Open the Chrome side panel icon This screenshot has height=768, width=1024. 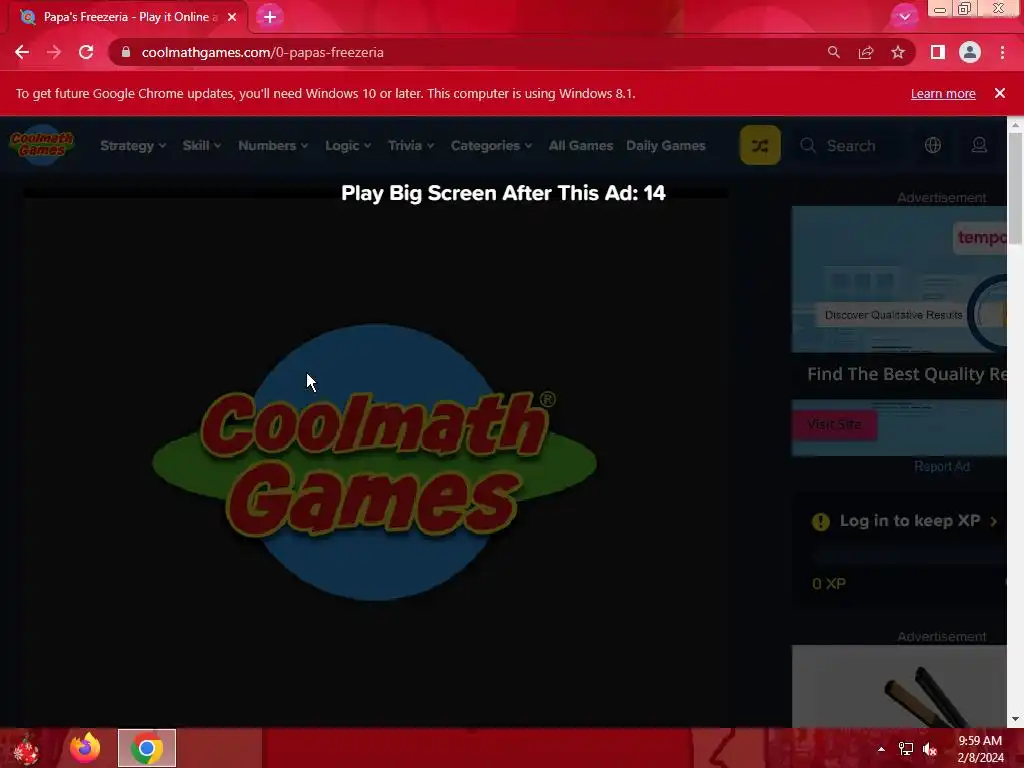[x=938, y=52]
